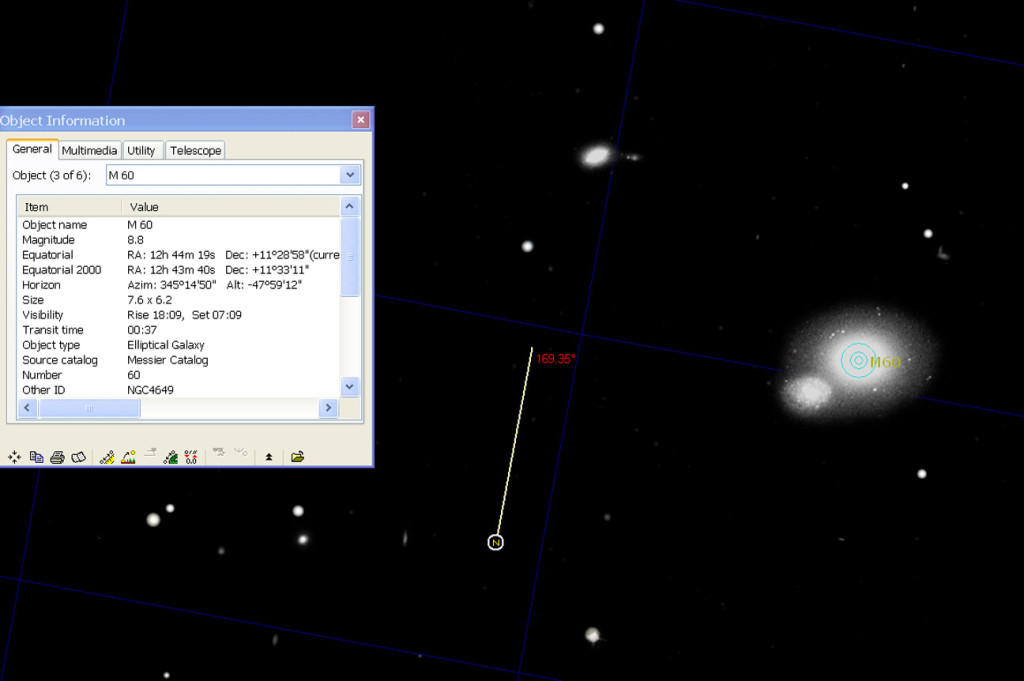Open the yellow folder icon in toolbar
The image size is (1024, 681).
point(297,457)
